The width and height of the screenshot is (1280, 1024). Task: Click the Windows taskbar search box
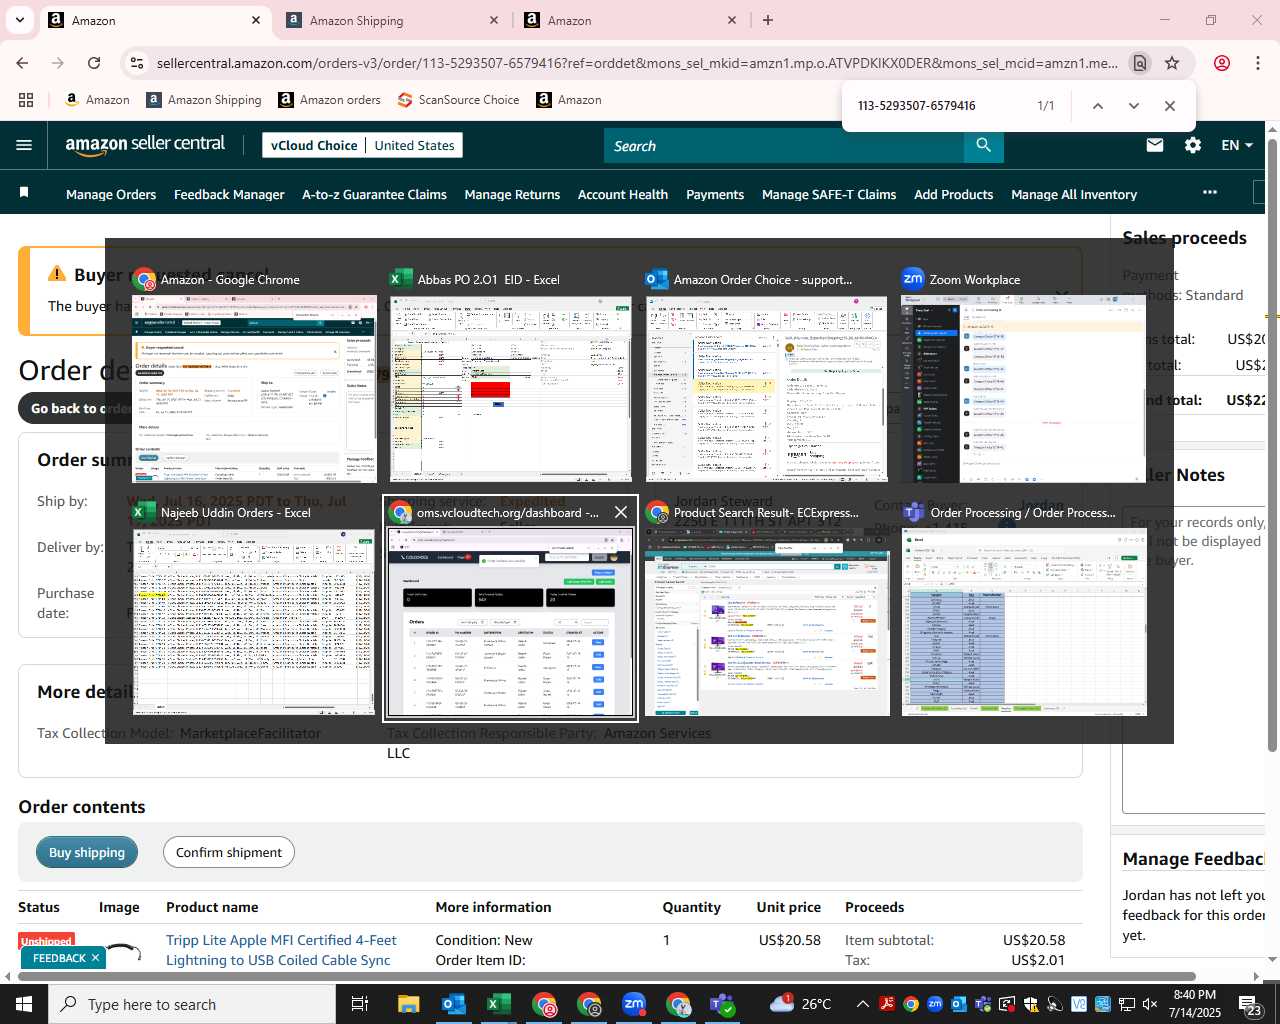click(192, 1004)
